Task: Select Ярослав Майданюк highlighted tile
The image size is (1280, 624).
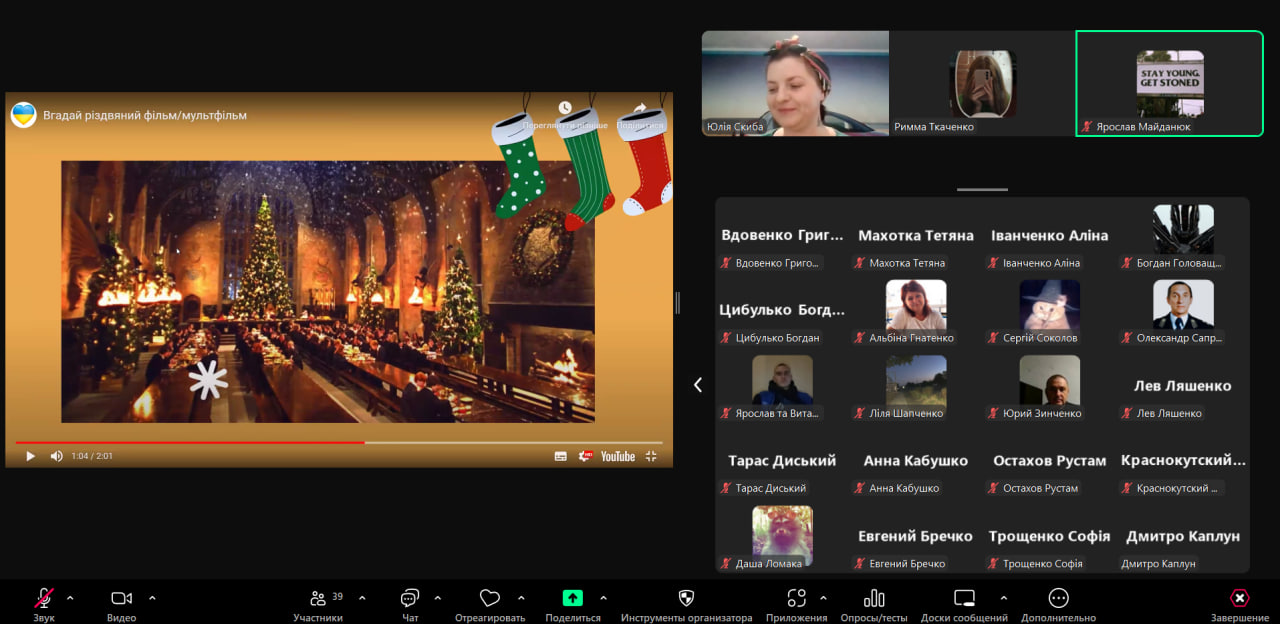Action: (1170, 83)
